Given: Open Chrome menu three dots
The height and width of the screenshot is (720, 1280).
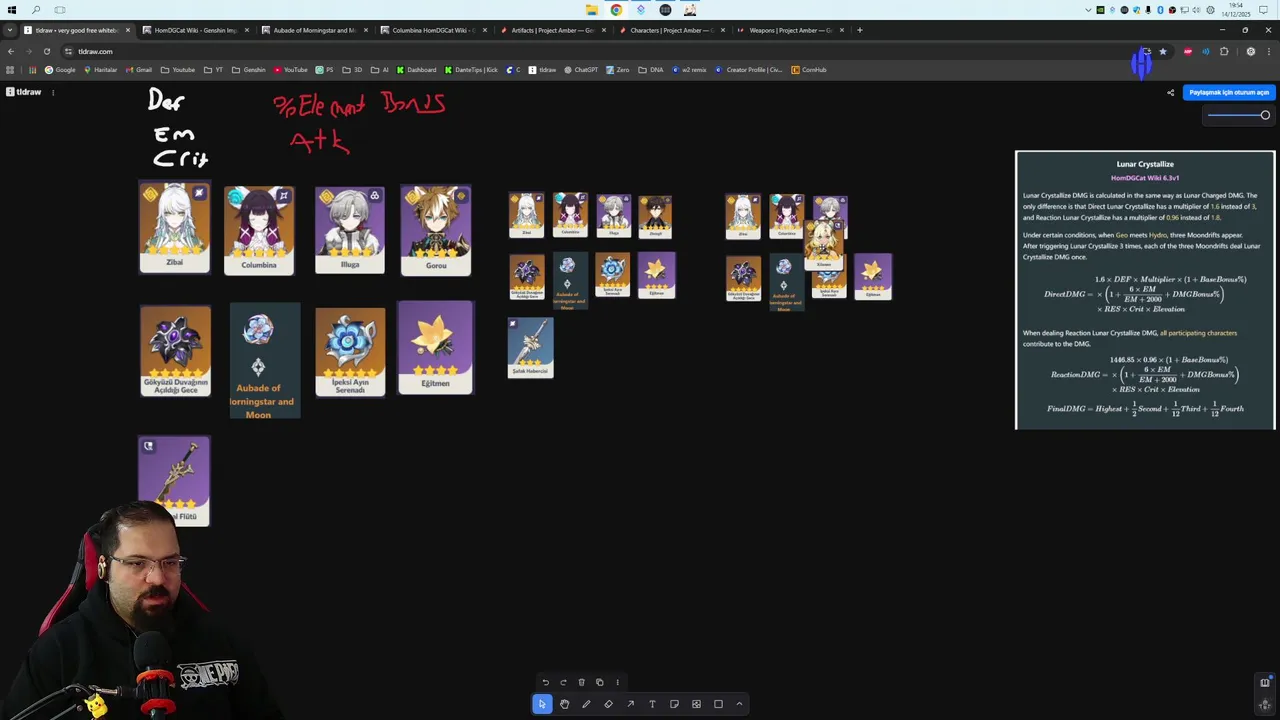Looking at the screenshot, I should pos(1269,51).
